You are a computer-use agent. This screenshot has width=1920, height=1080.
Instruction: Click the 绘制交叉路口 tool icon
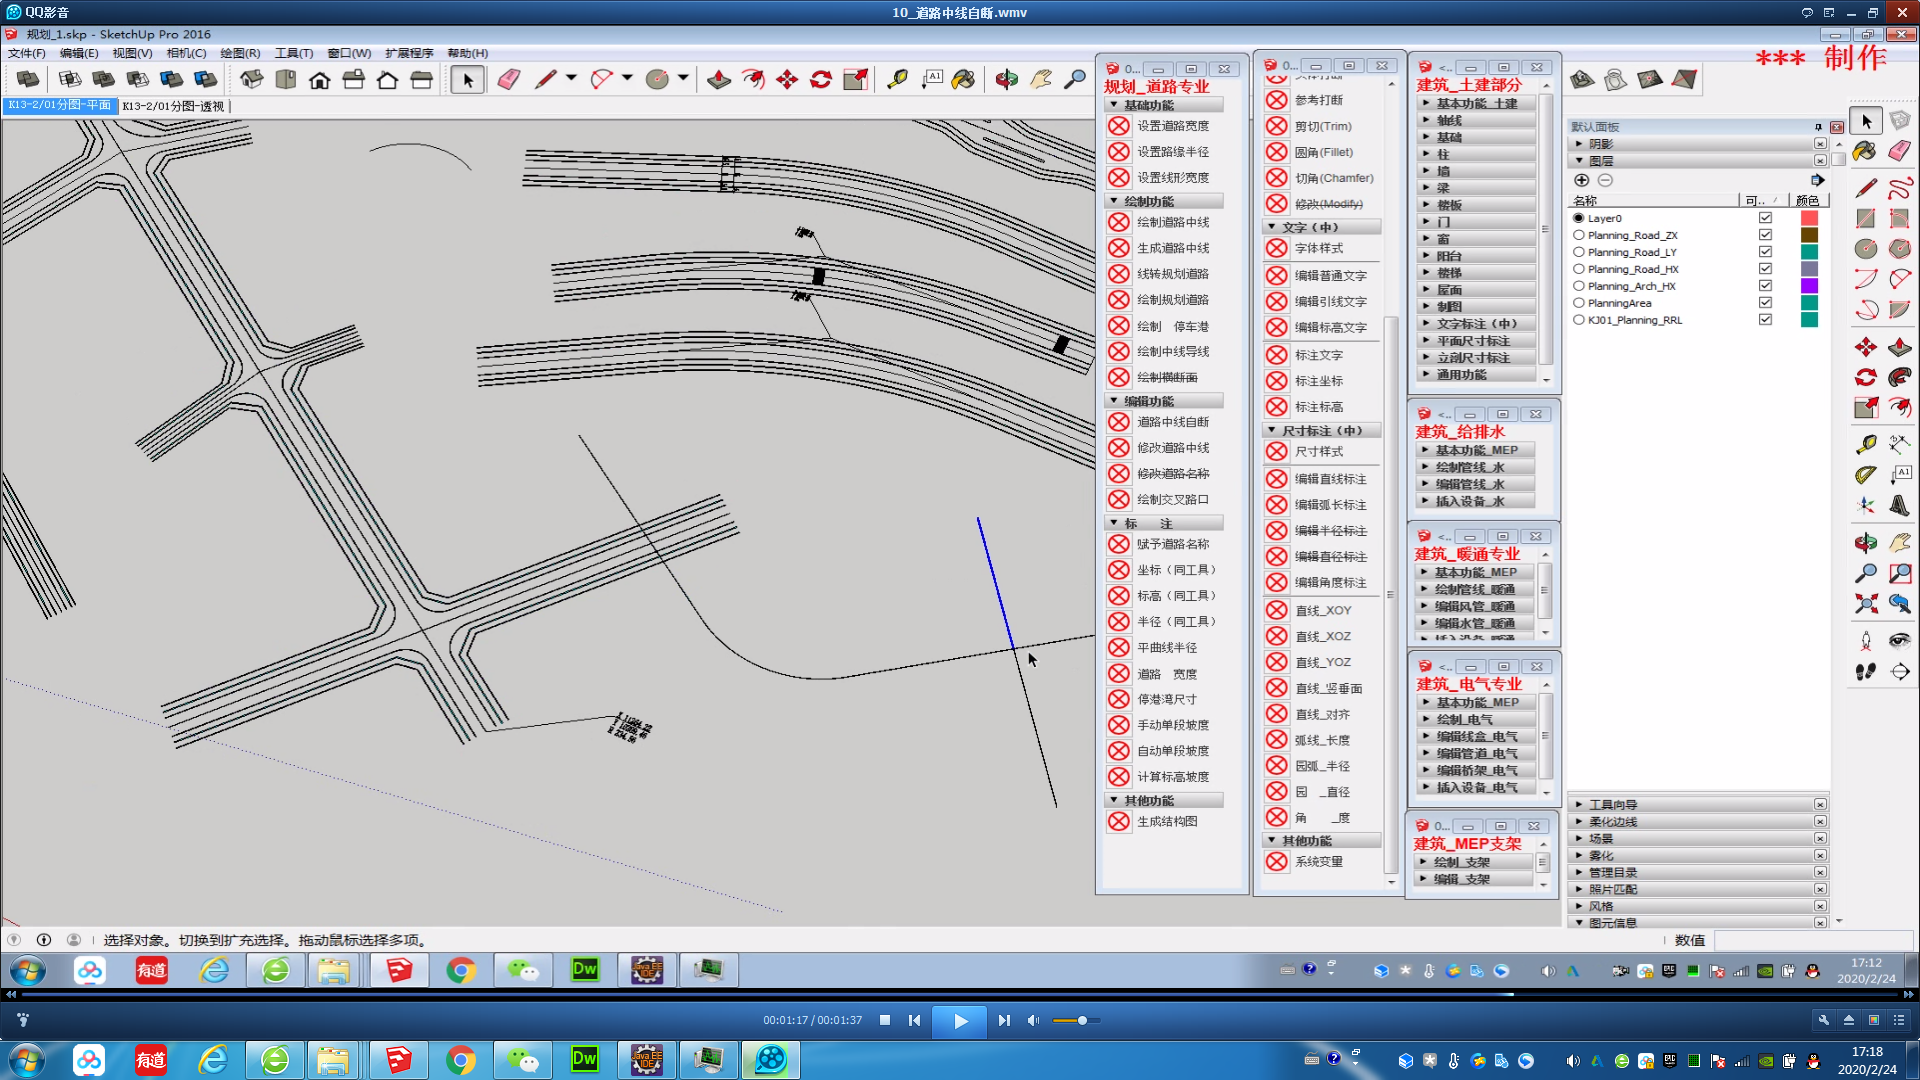[x=1119, y=499]
